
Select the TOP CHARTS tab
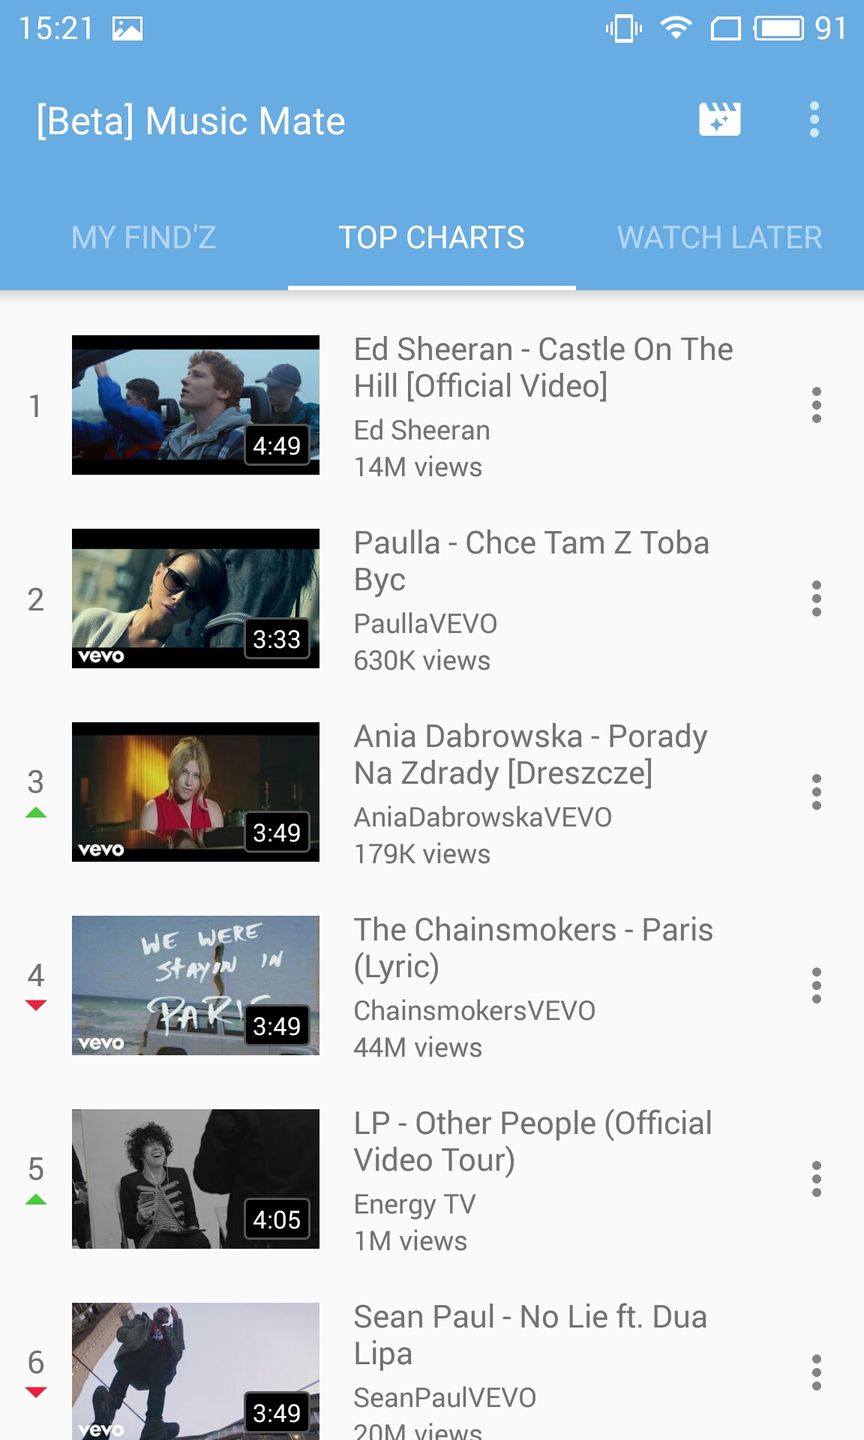432,237
